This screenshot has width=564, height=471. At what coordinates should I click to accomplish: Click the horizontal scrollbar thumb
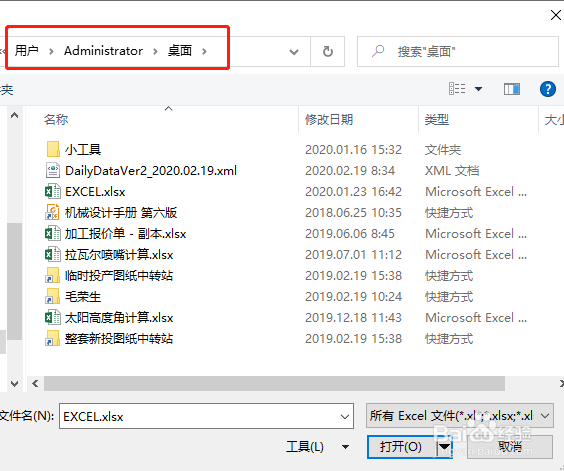point(274,384)
